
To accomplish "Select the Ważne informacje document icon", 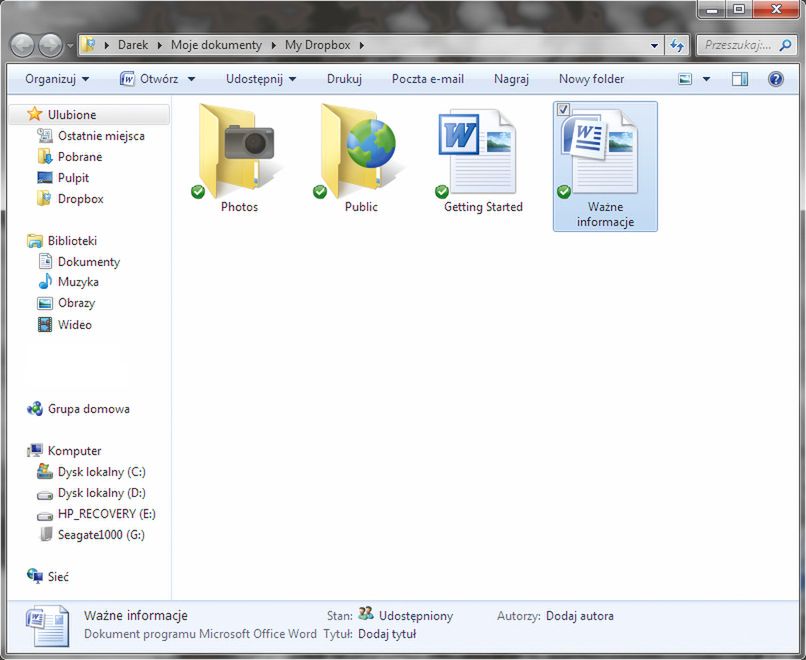I will pos(598,153).
